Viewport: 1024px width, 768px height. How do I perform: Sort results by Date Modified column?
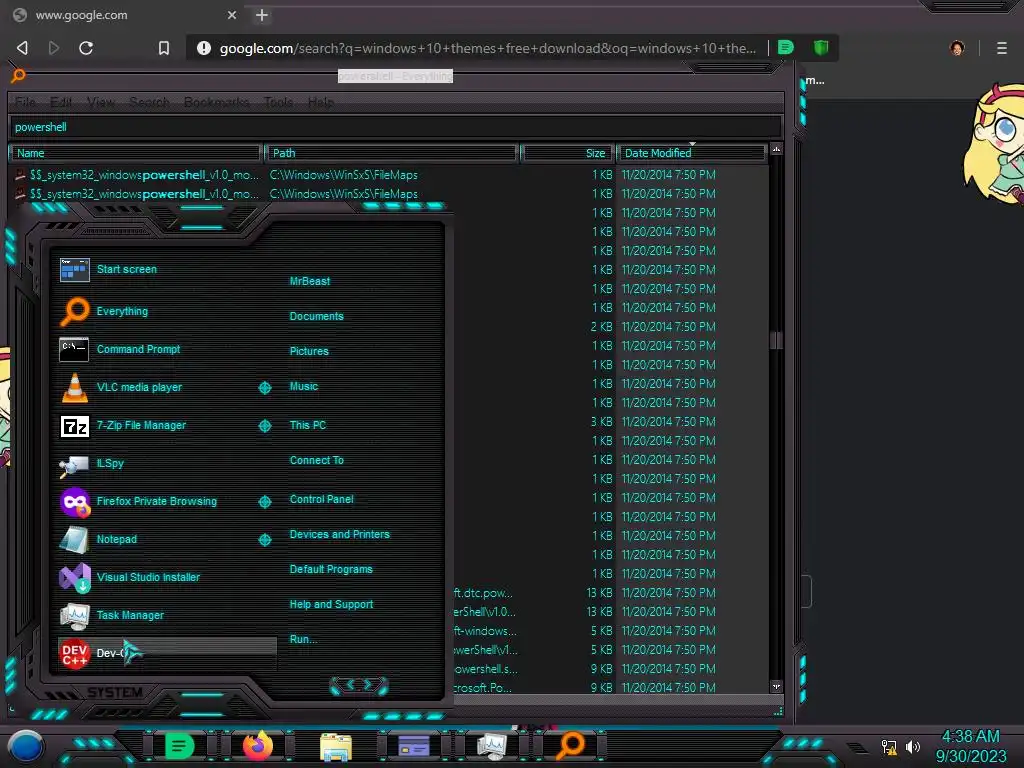coord(692,153)
